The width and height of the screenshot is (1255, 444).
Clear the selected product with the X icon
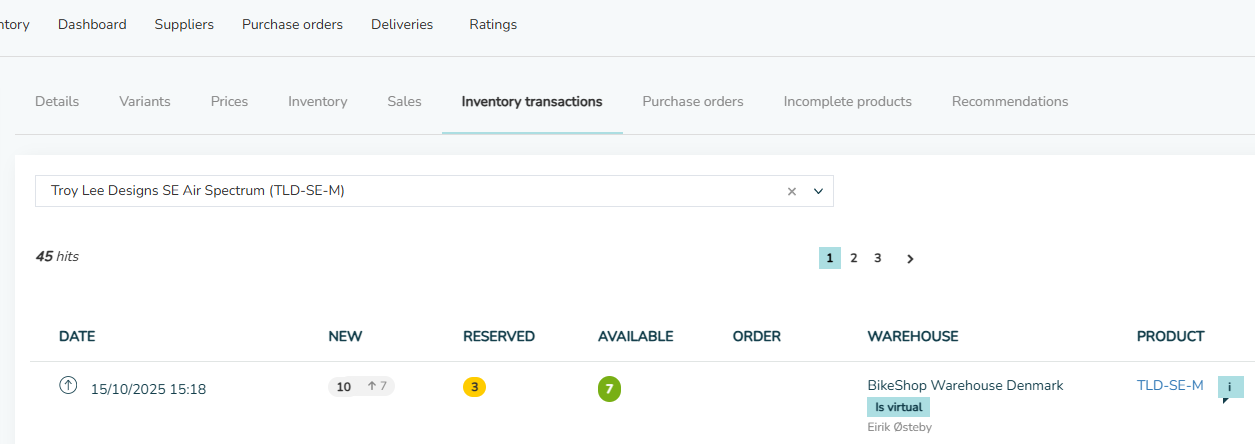(791, 191)
